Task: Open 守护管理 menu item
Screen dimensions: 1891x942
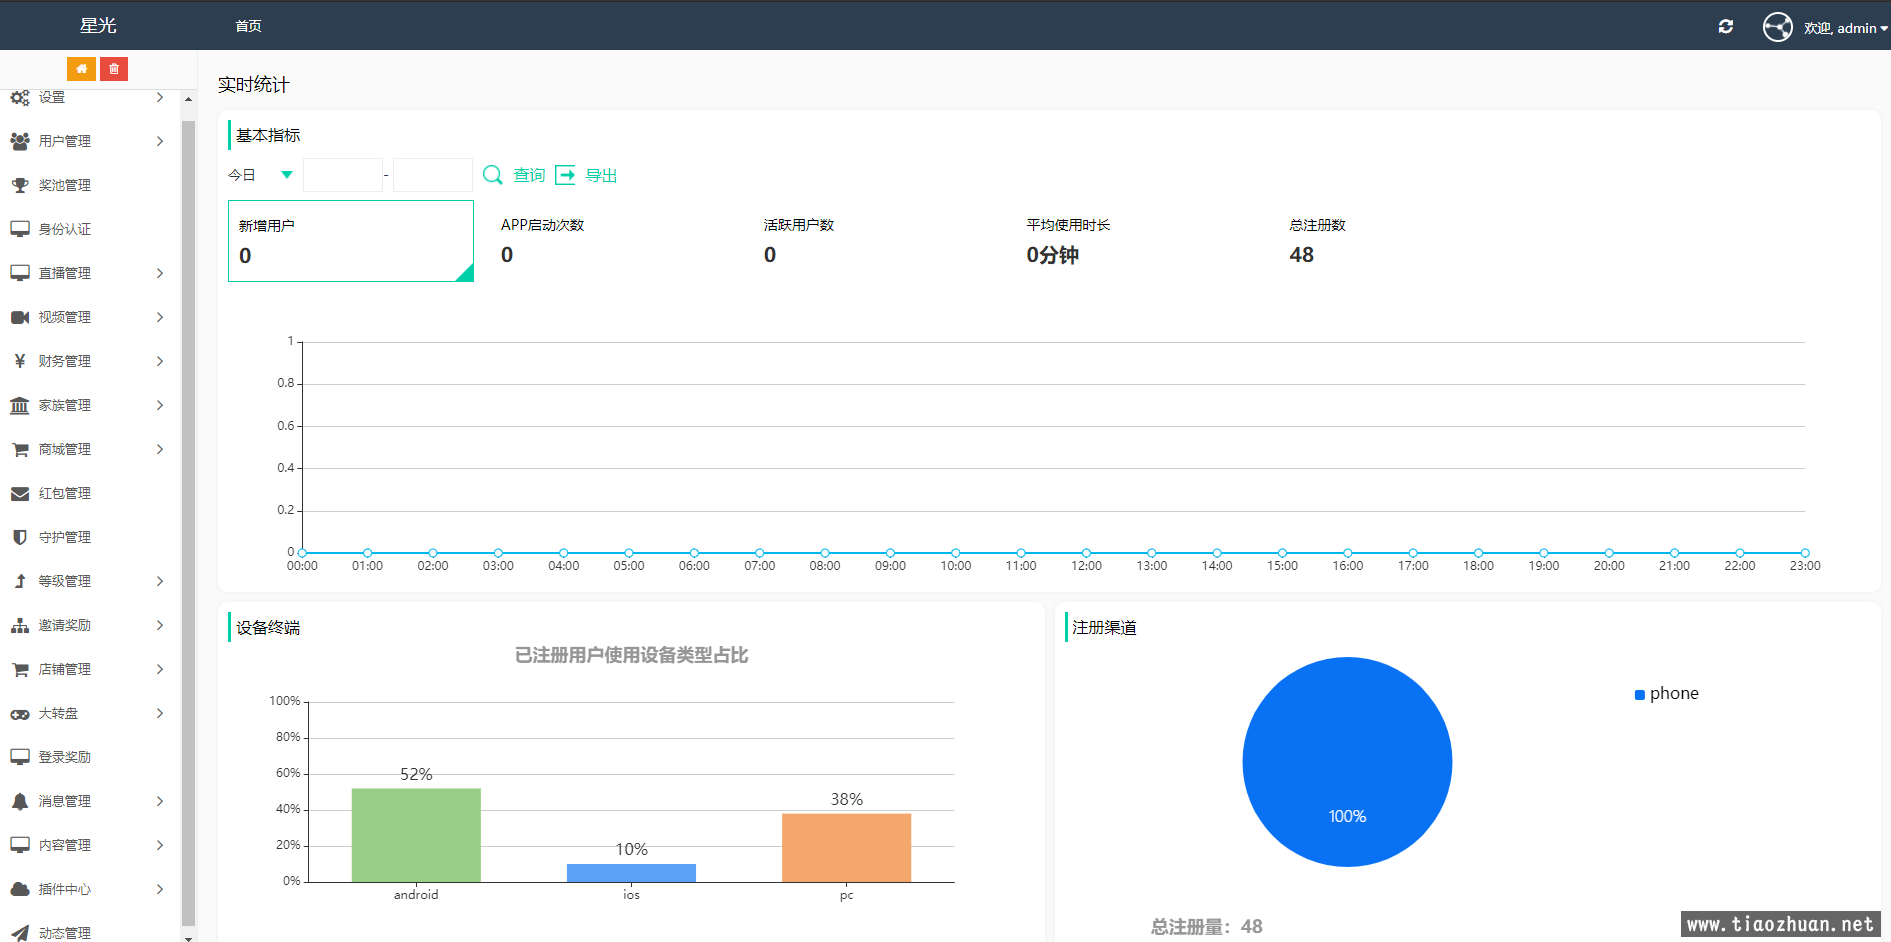Action: [90, 537]
